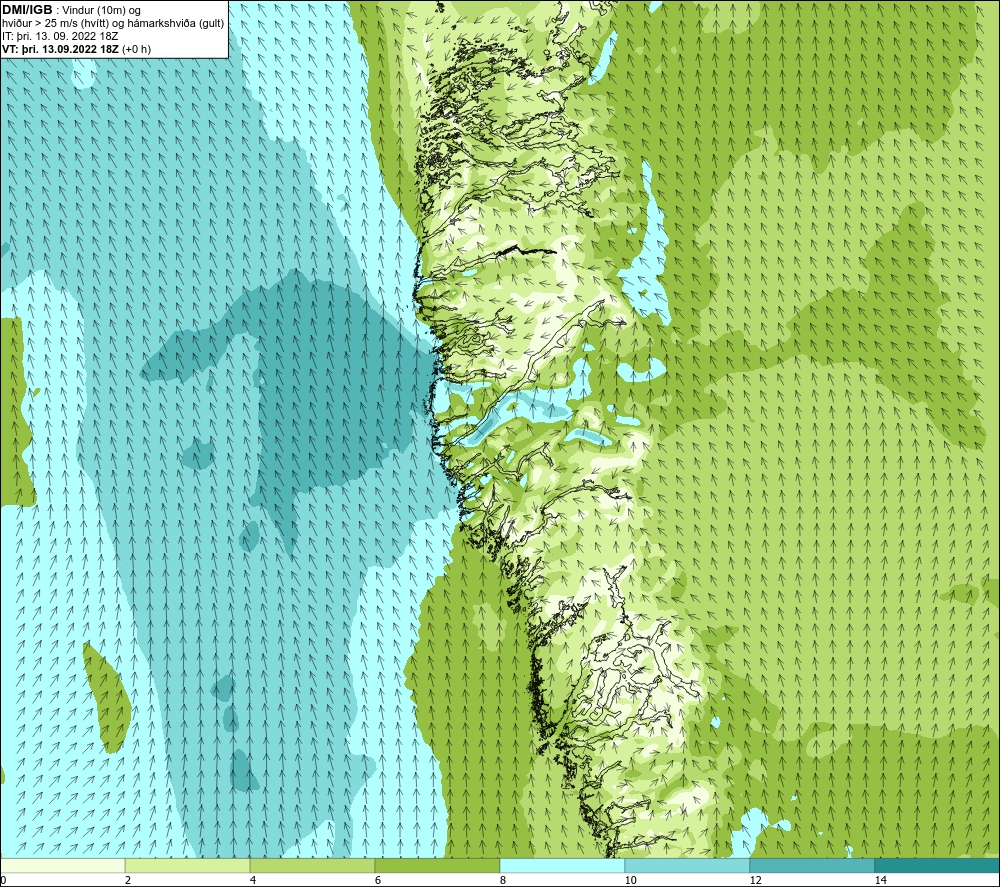Viewport: 1000px width, 887px height.
Task: Click the 2–4 m/s light green legend segment
Action: click(x=188, y=865)
